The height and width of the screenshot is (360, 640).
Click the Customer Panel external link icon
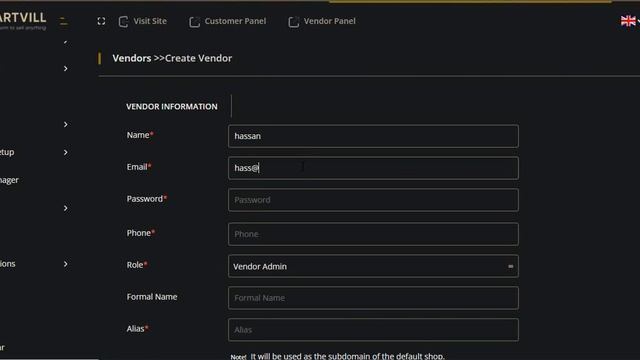(194, 22)
